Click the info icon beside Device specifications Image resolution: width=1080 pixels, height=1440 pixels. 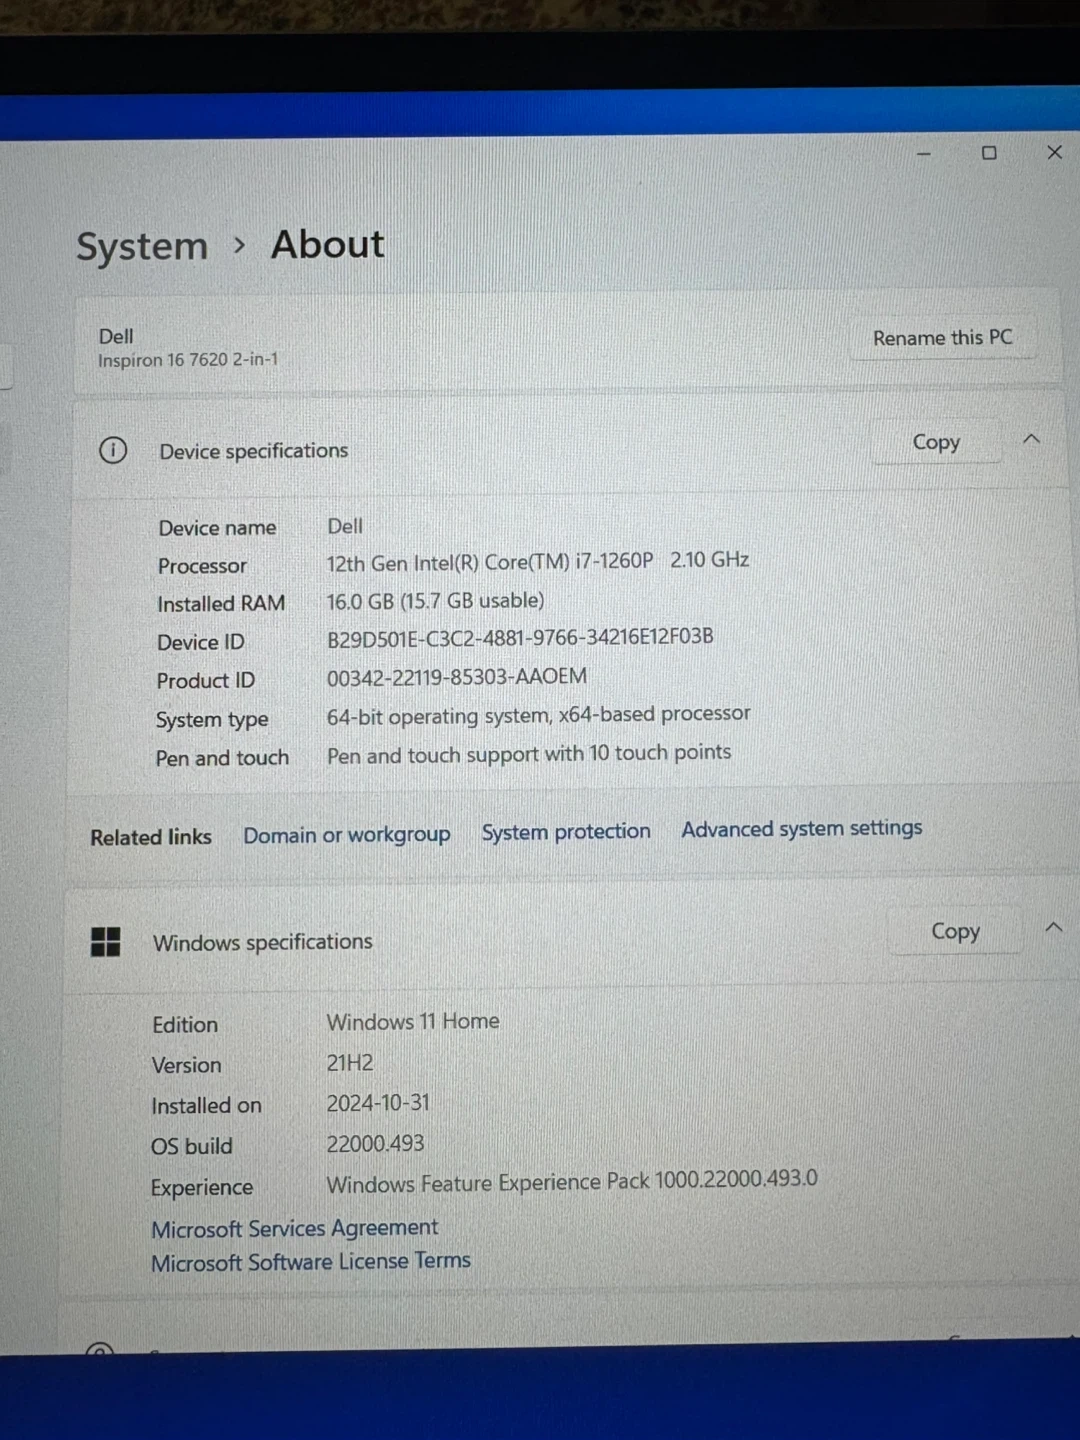tap(113, 451)
